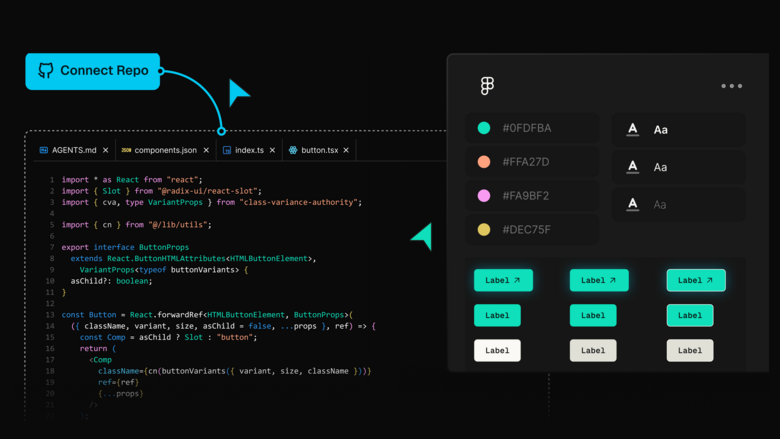The height and width of the screenshot is (439, 780).
Task: Select the dimmed gray Aa text style
Action: point(660,205)
